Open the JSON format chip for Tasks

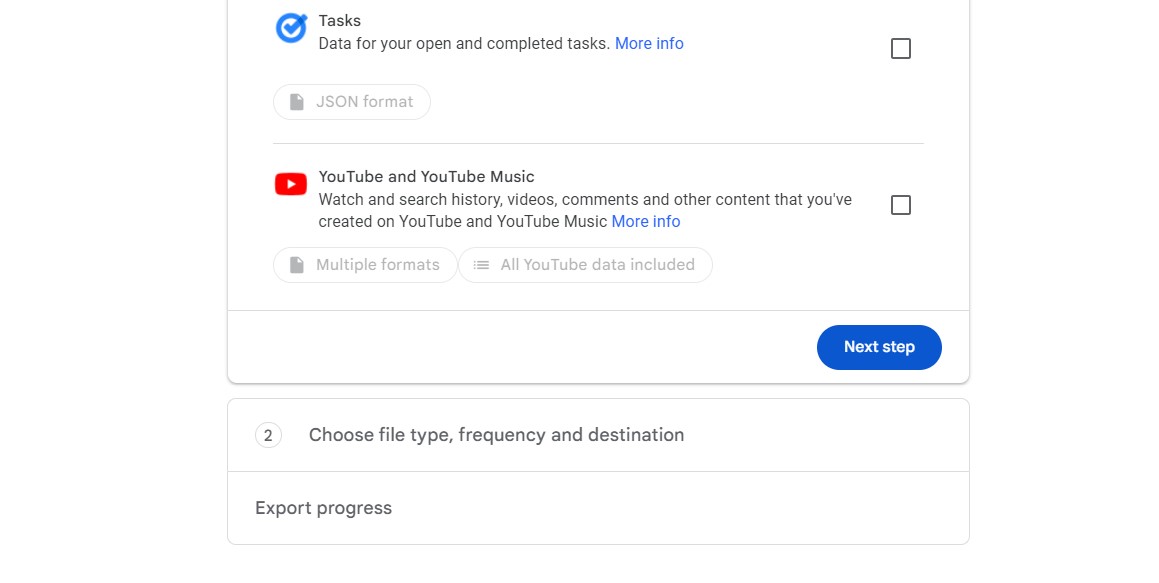[352, 102]
